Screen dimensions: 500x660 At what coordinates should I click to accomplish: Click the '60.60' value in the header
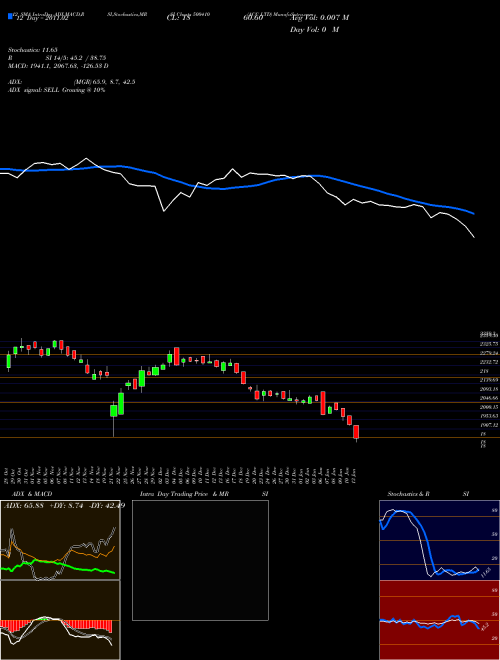point(253,18)
